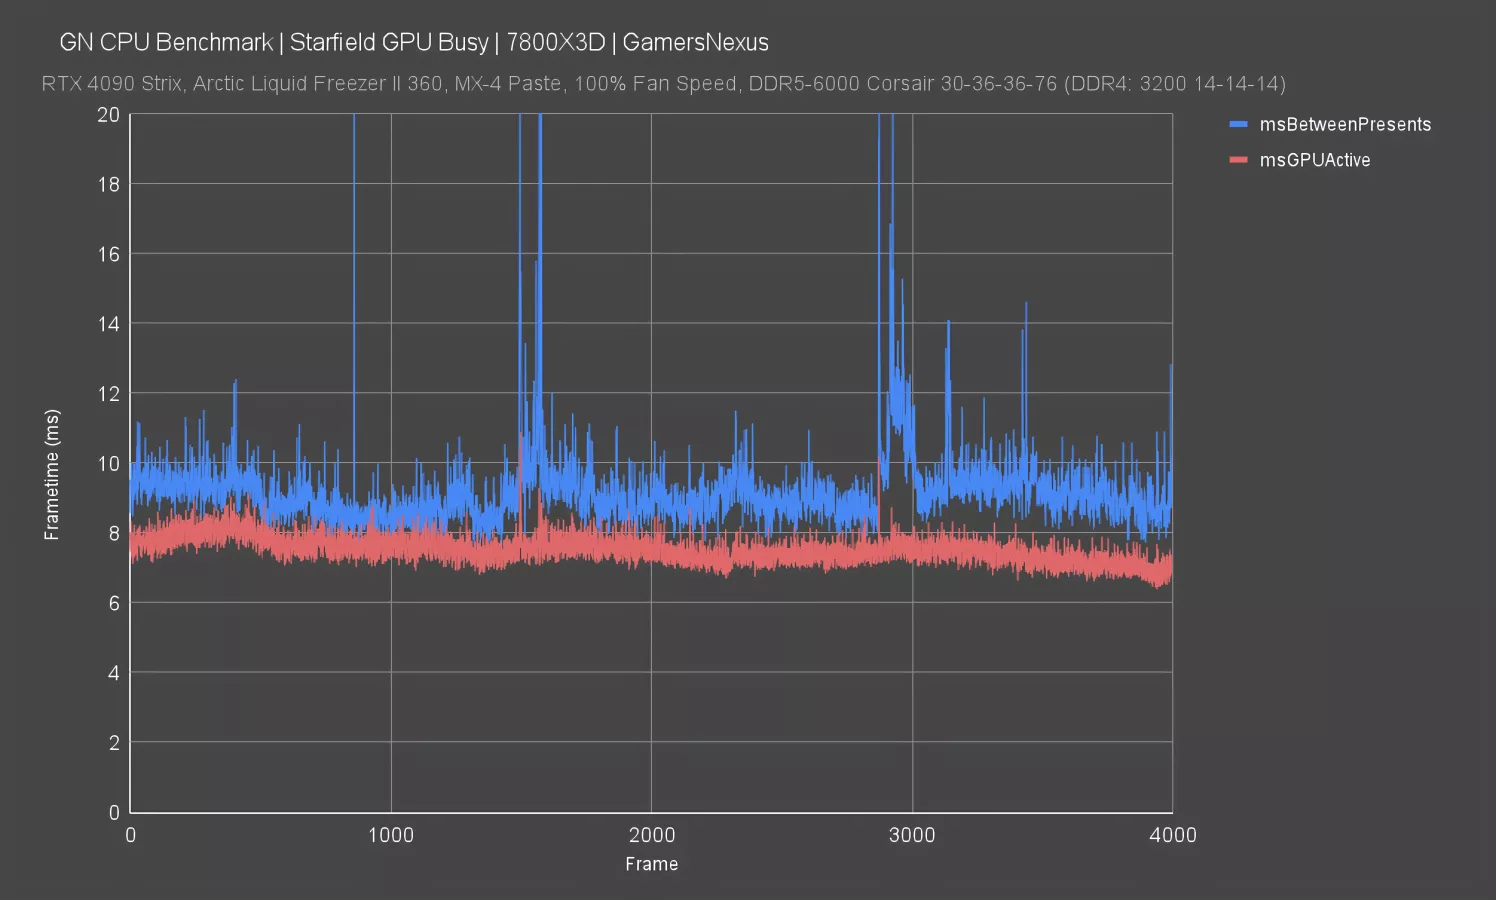This screenshot has height=900, width=1496.
Task: Toggle visibility of the msGPUActive series
Action: point(1315,159)
